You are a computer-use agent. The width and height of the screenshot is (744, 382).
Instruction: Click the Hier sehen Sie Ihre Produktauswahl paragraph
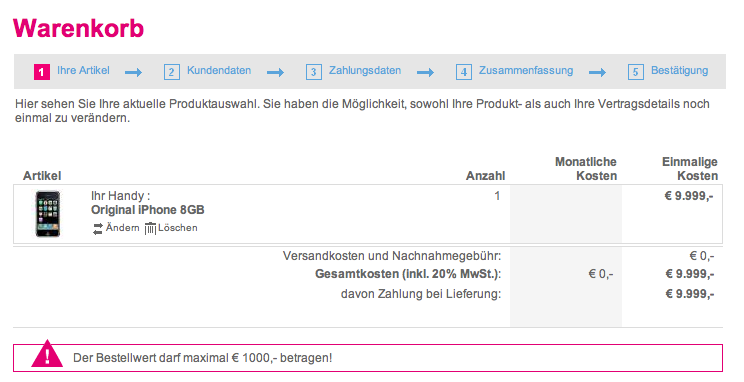(363, 111)
